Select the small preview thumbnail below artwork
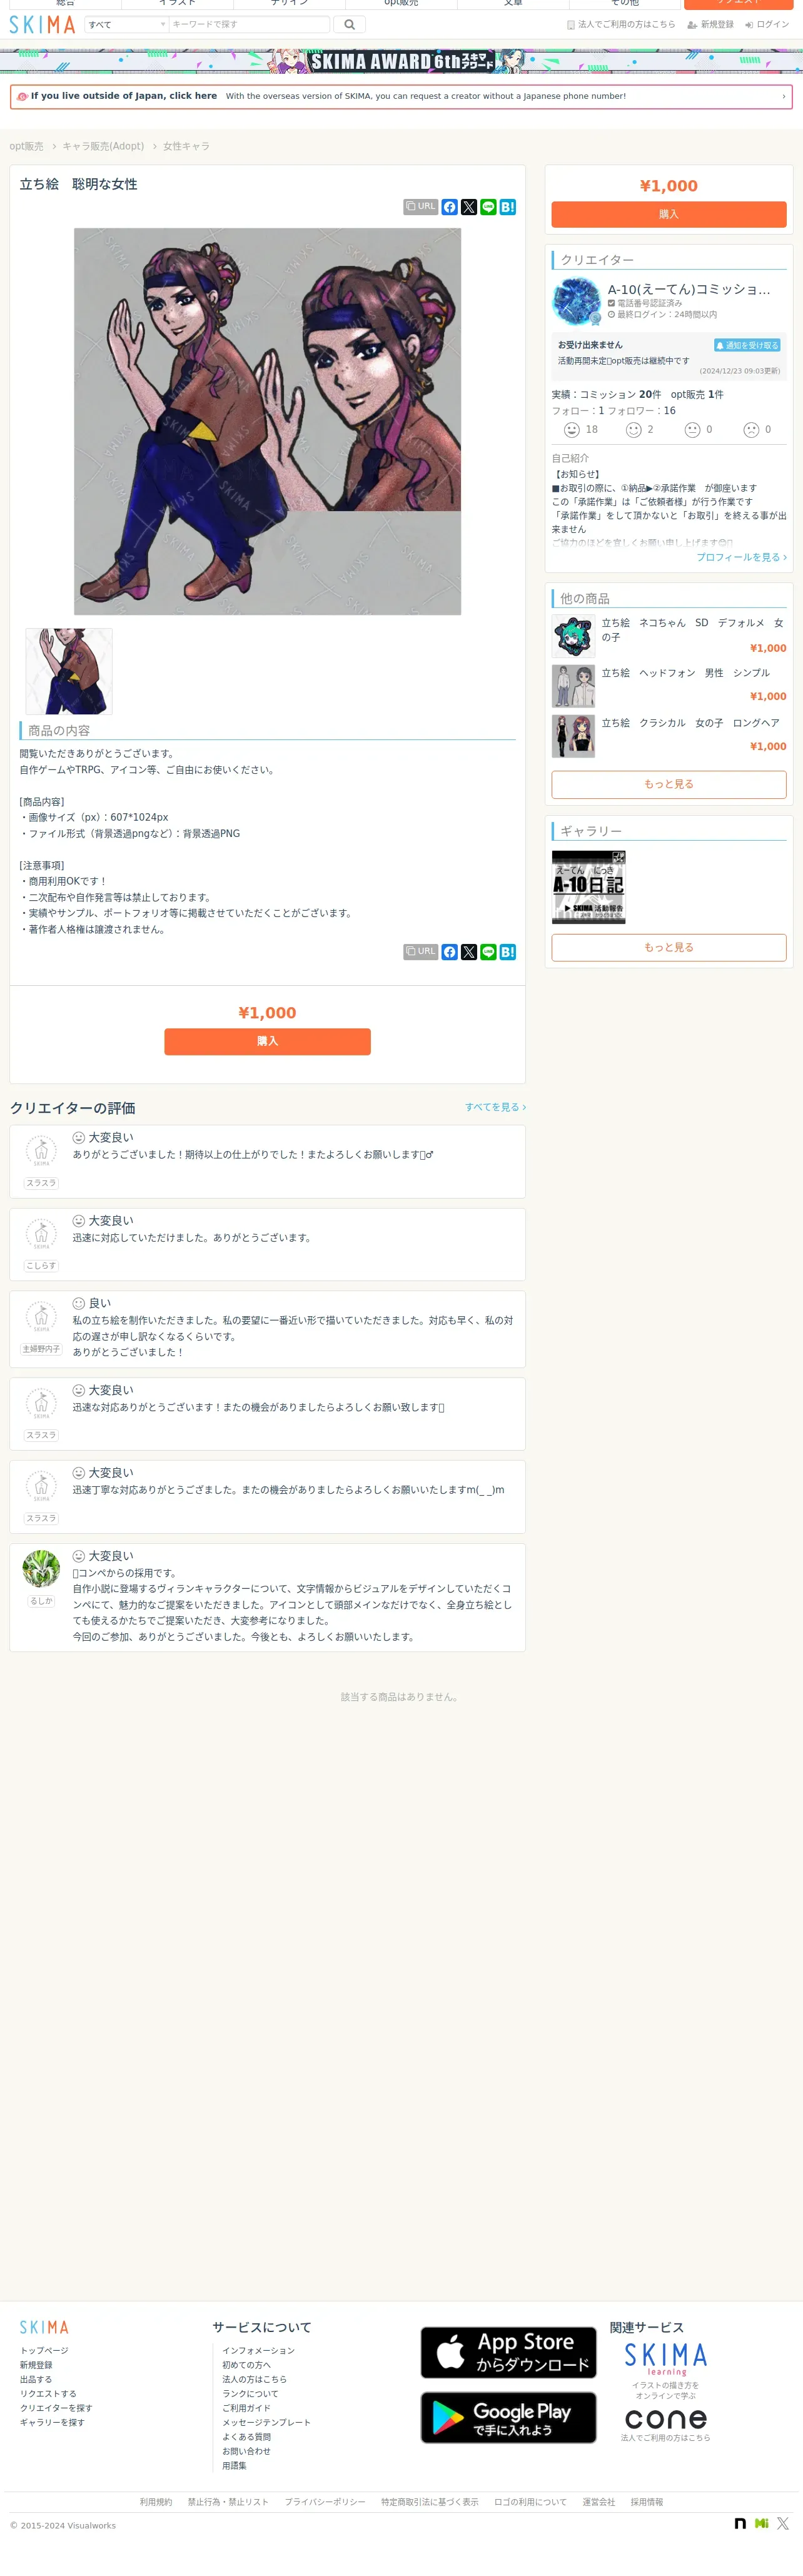803x2576 pixels. (69, 671)
